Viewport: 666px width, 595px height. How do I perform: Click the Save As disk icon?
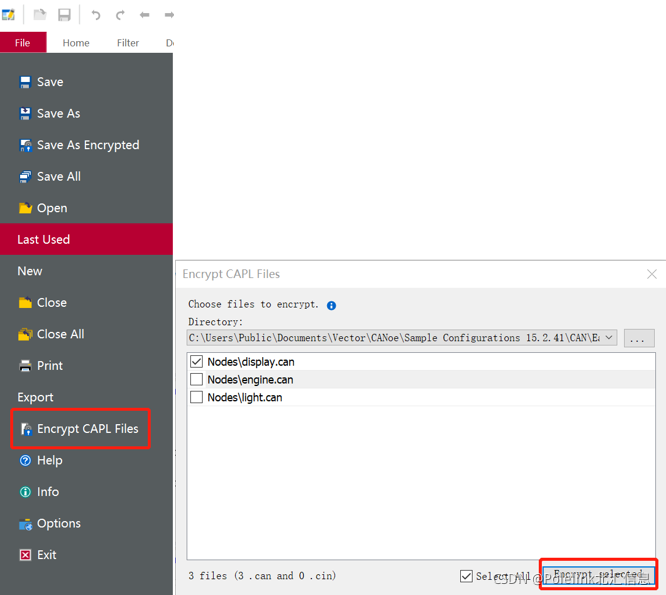[x=25, y=113]
